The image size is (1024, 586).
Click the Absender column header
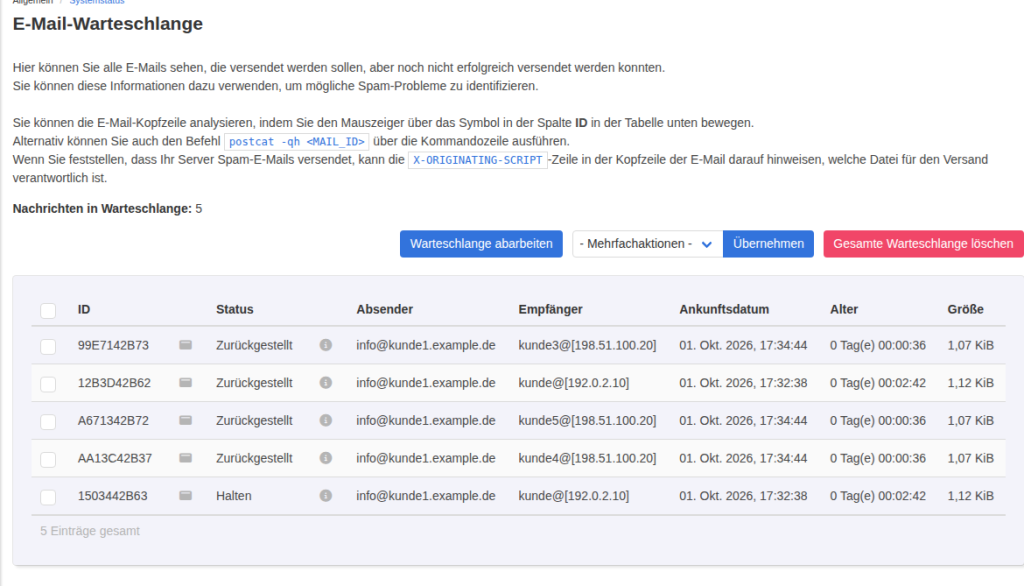[x=385, y=309]
